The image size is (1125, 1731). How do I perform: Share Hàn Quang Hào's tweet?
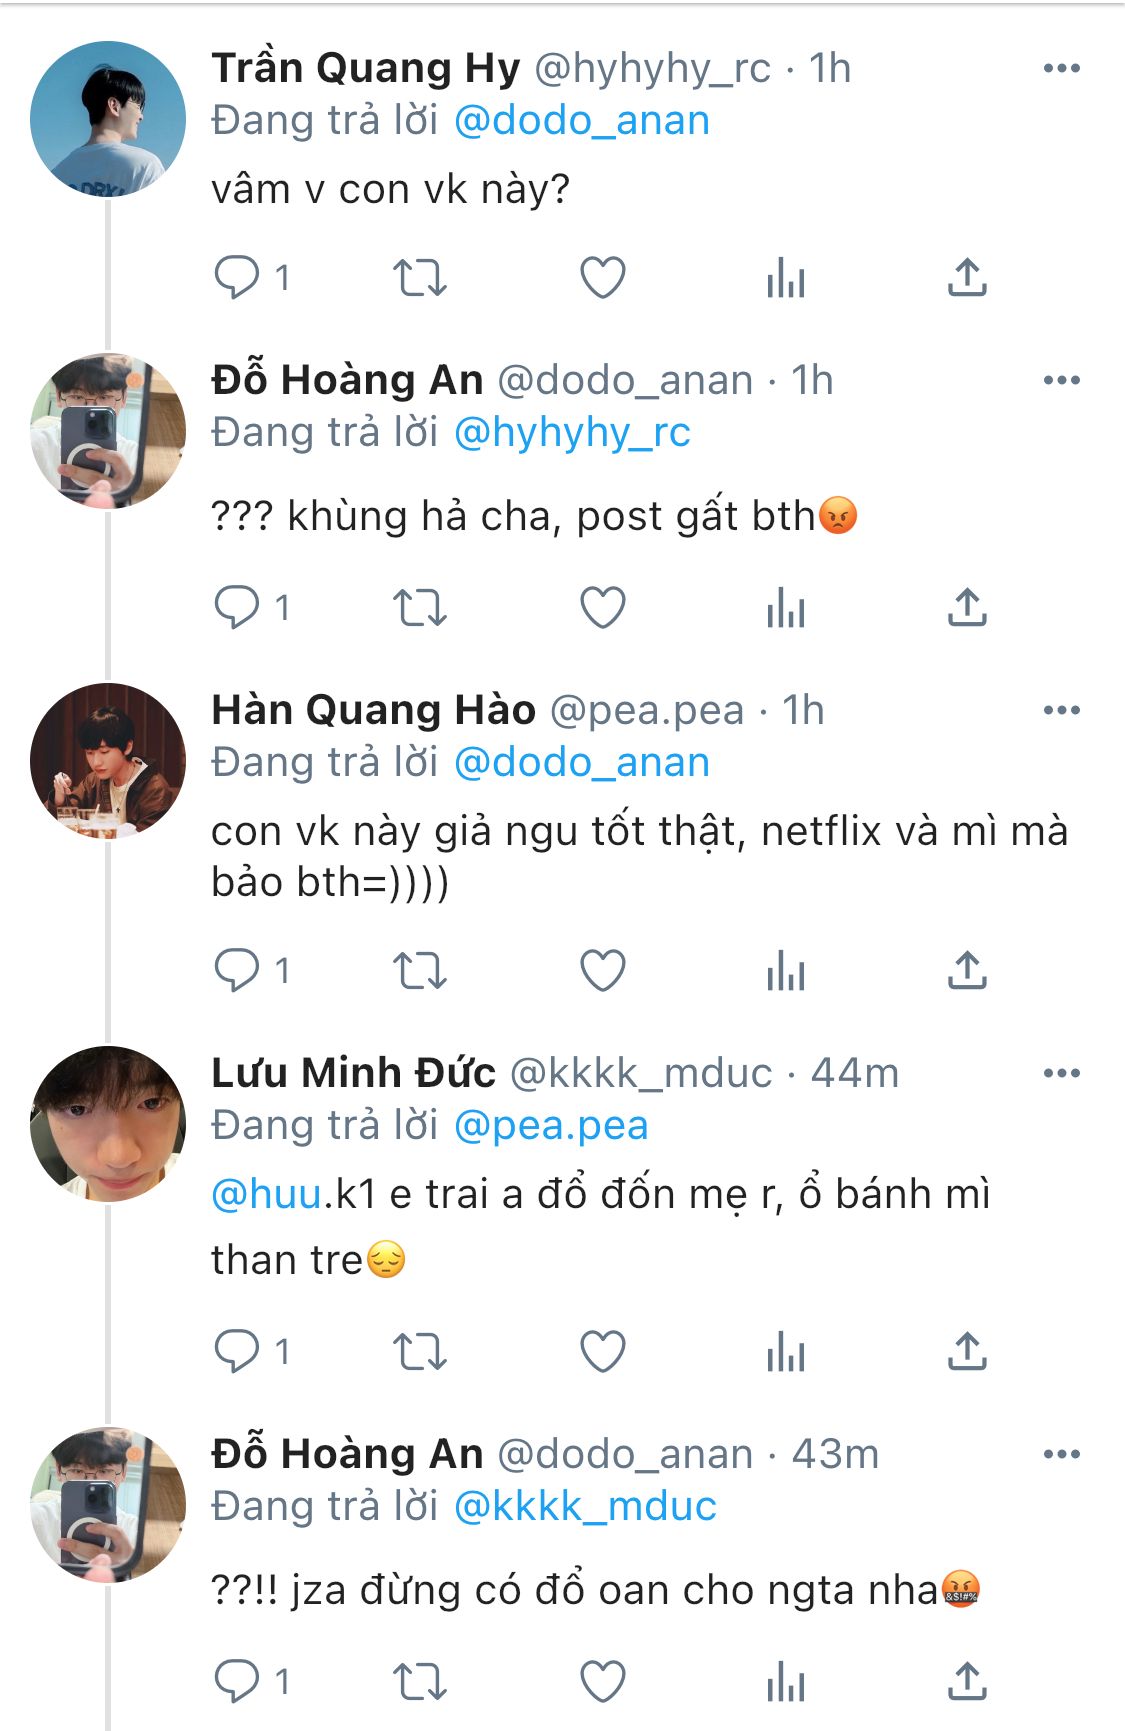coord(967,971)
